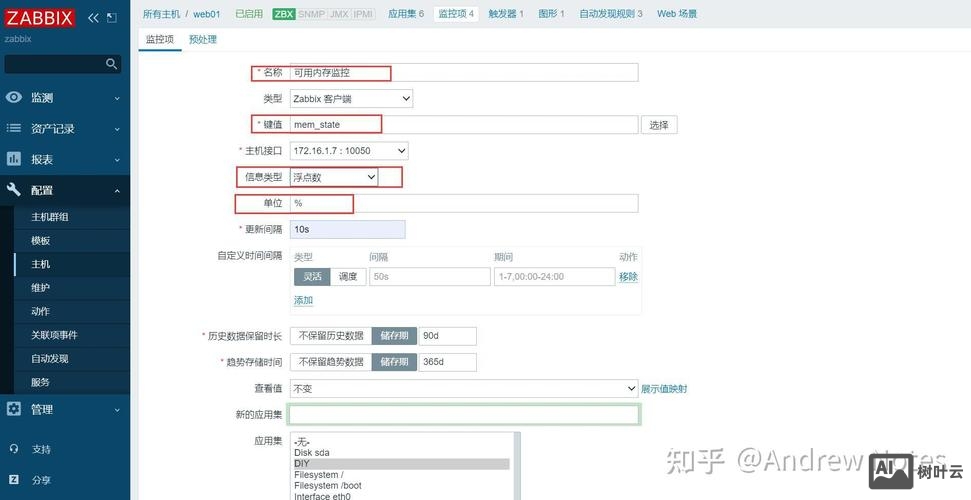Click the Z icon for 分享
Image resolution: width=971 pixels, height=500 pixels.
tap(14, 480)
